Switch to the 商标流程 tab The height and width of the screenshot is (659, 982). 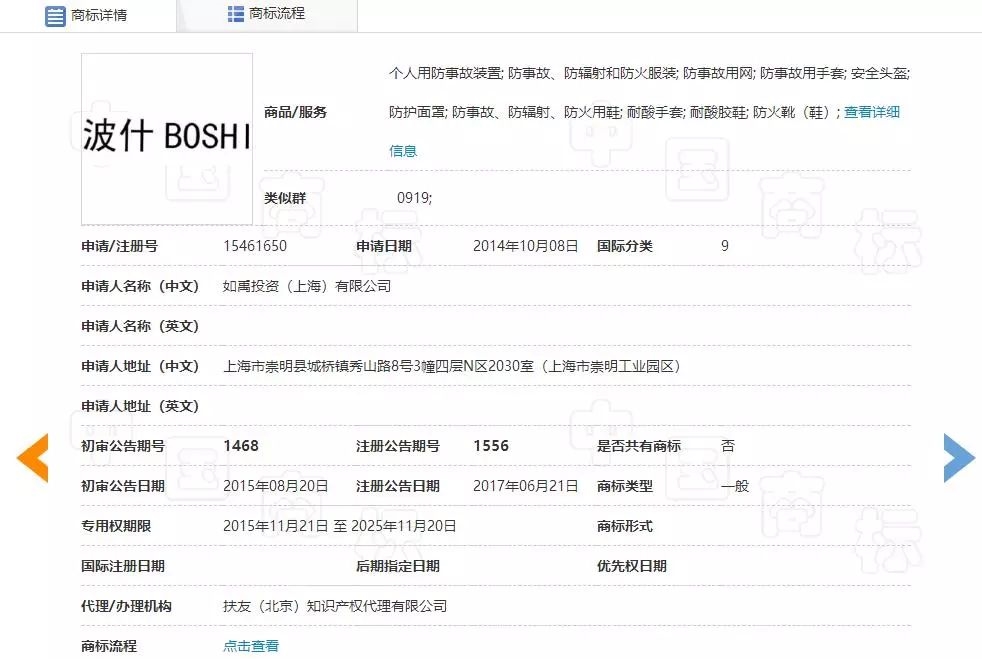coord(267,14)
